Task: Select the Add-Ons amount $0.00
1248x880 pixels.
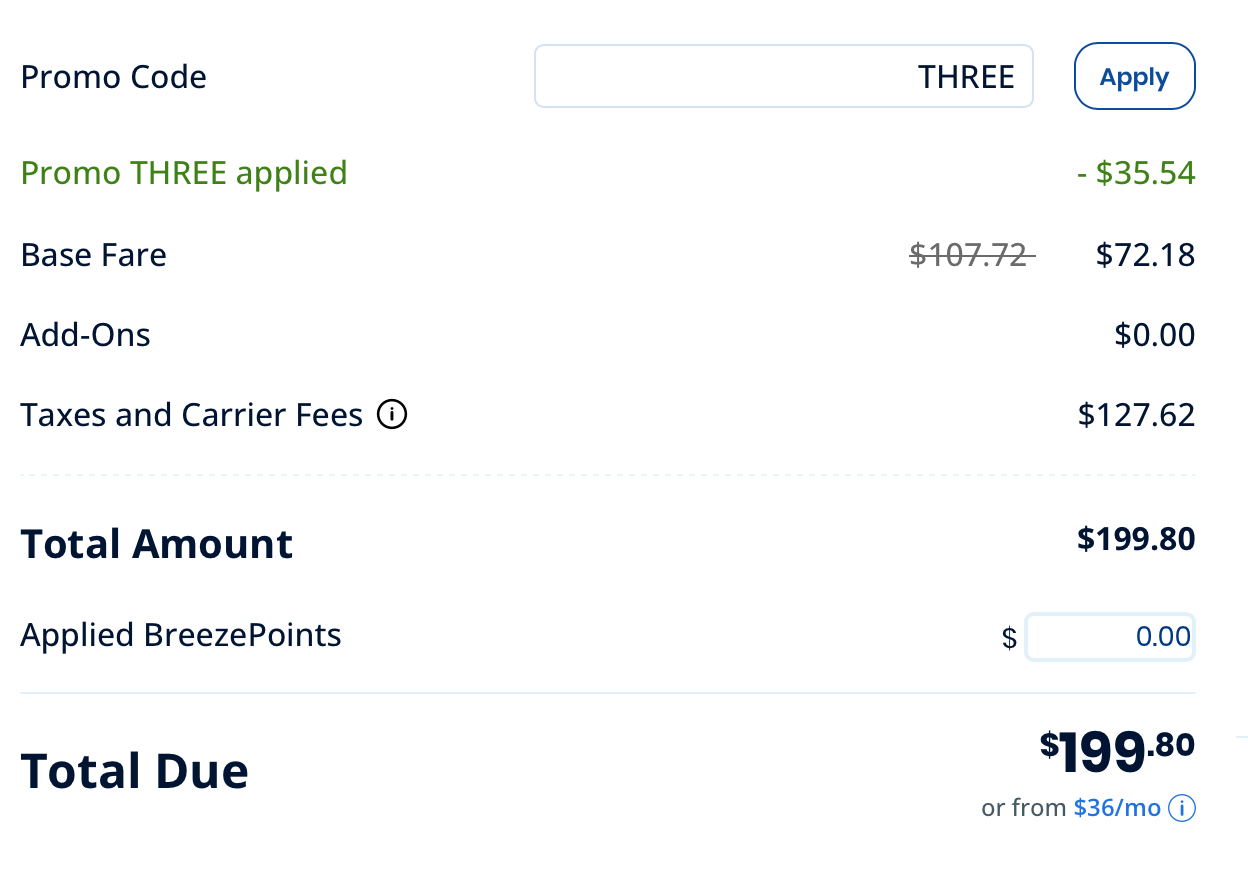Action: [1154, 334]
